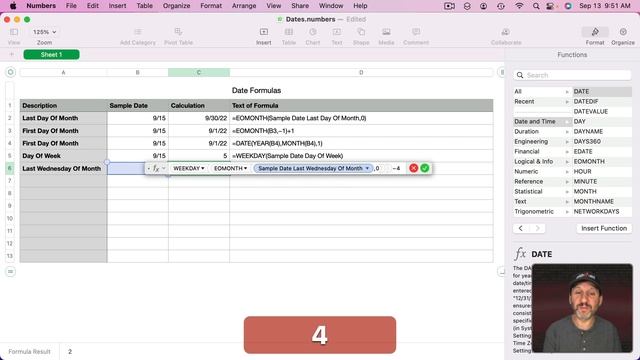
Task: Open the Format menu
Action: coord(211,6)
